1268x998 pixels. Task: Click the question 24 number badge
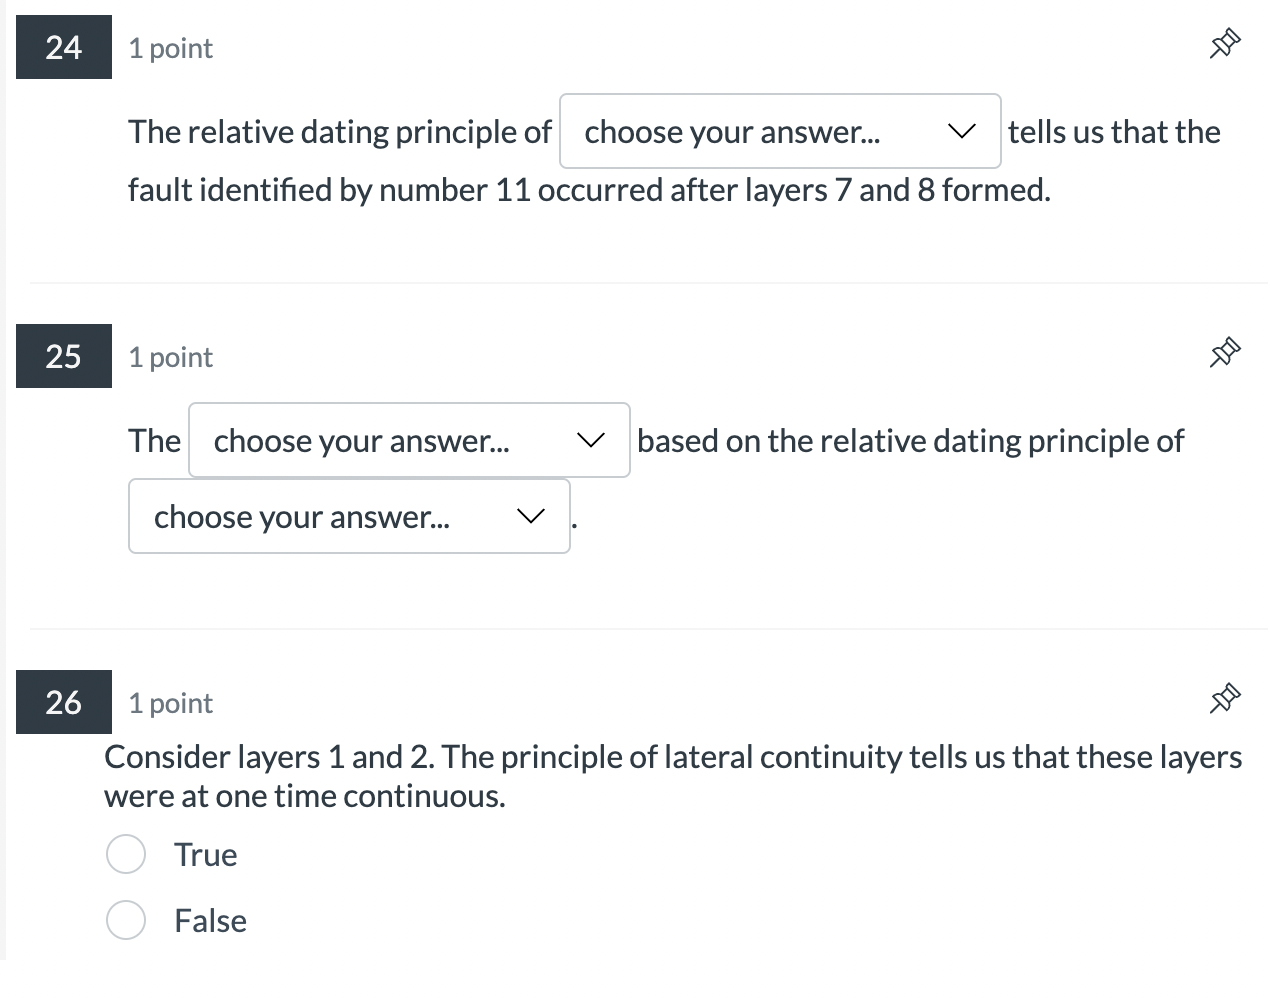(64, 47)
